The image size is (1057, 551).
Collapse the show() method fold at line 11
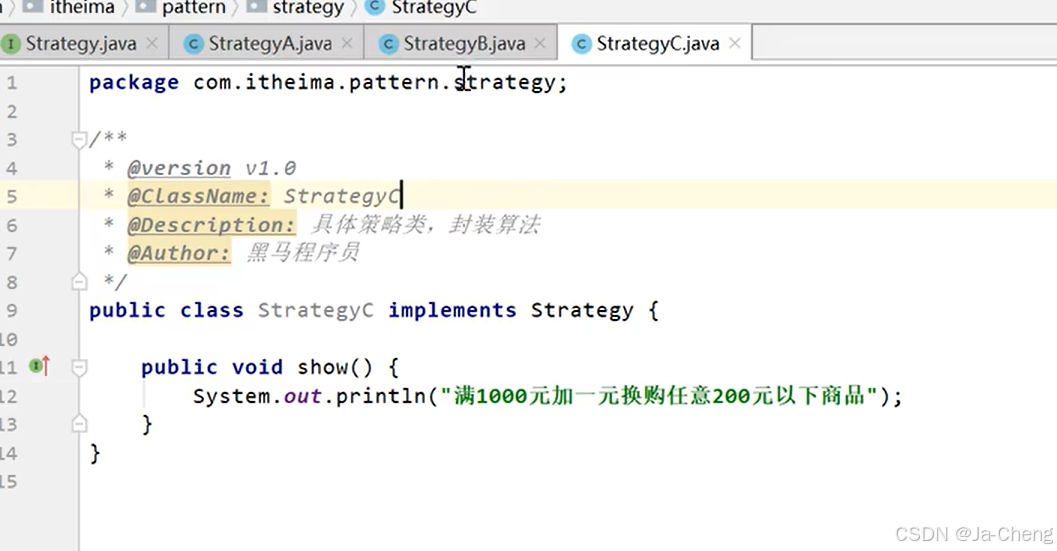click(79, 368)
